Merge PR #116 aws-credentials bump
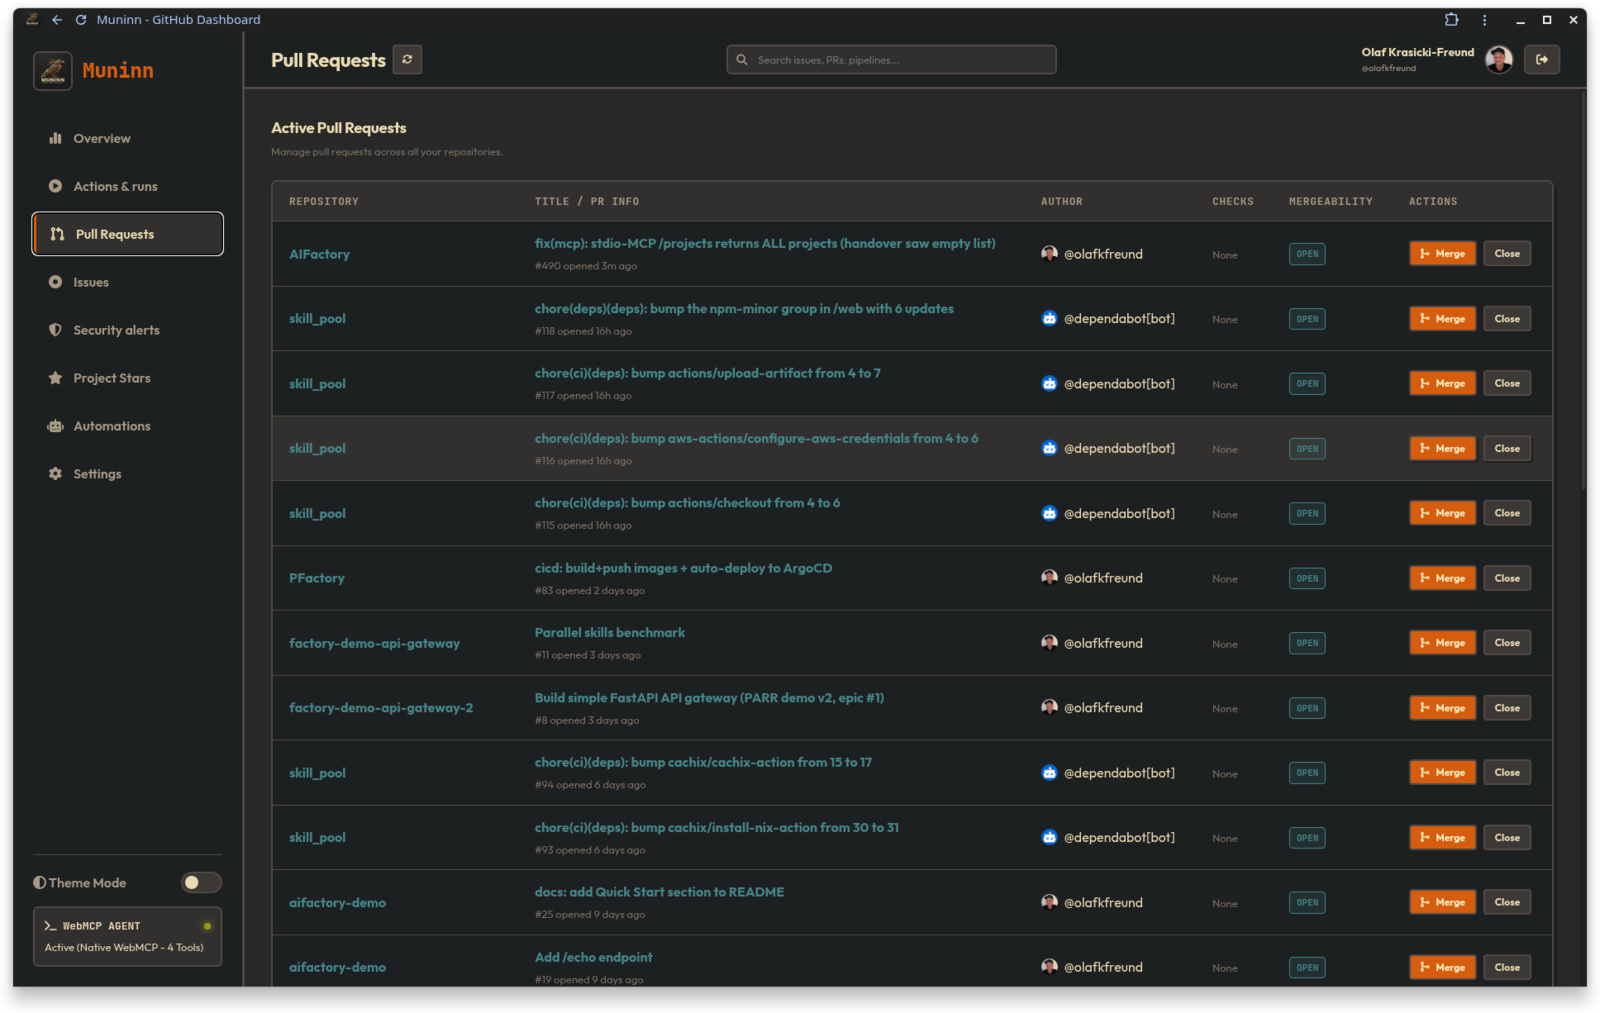This screenshot has height=1013, width=1600. 1442,448
